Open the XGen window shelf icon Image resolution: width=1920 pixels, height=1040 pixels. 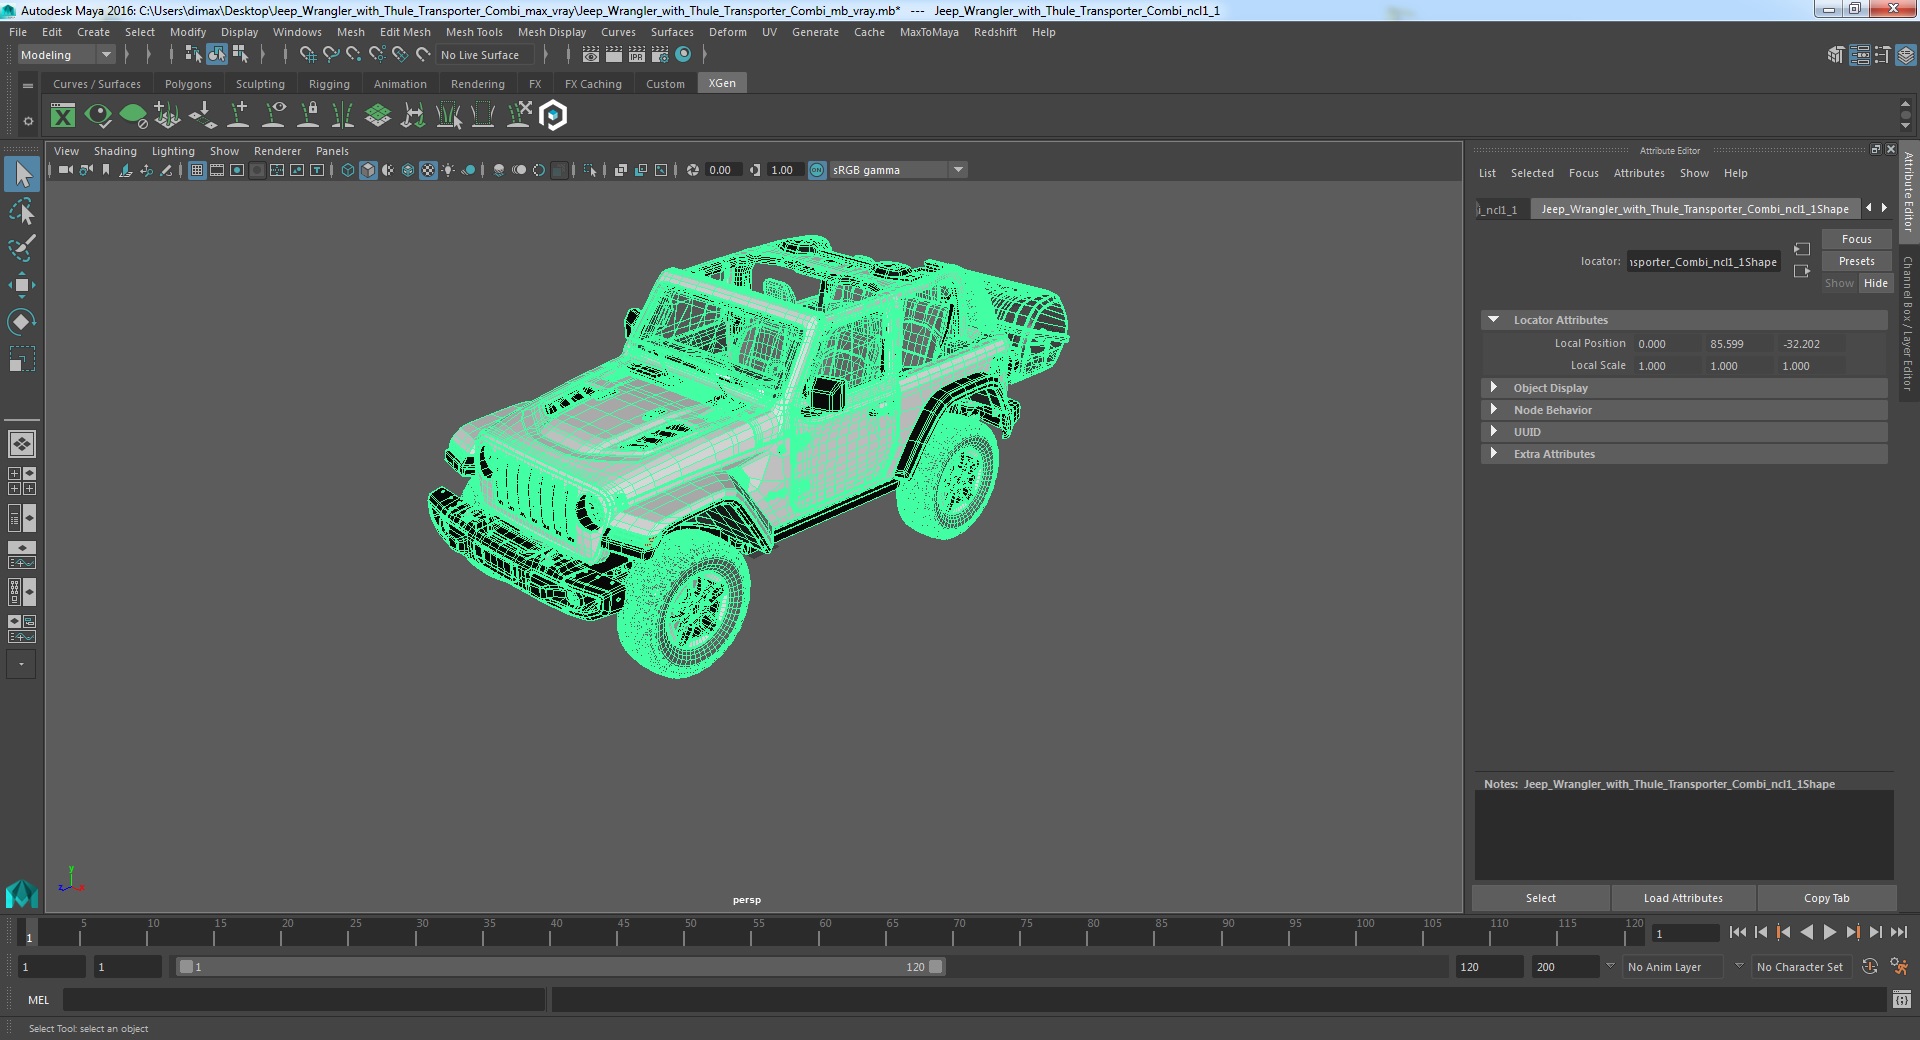[x=63, y=116]
